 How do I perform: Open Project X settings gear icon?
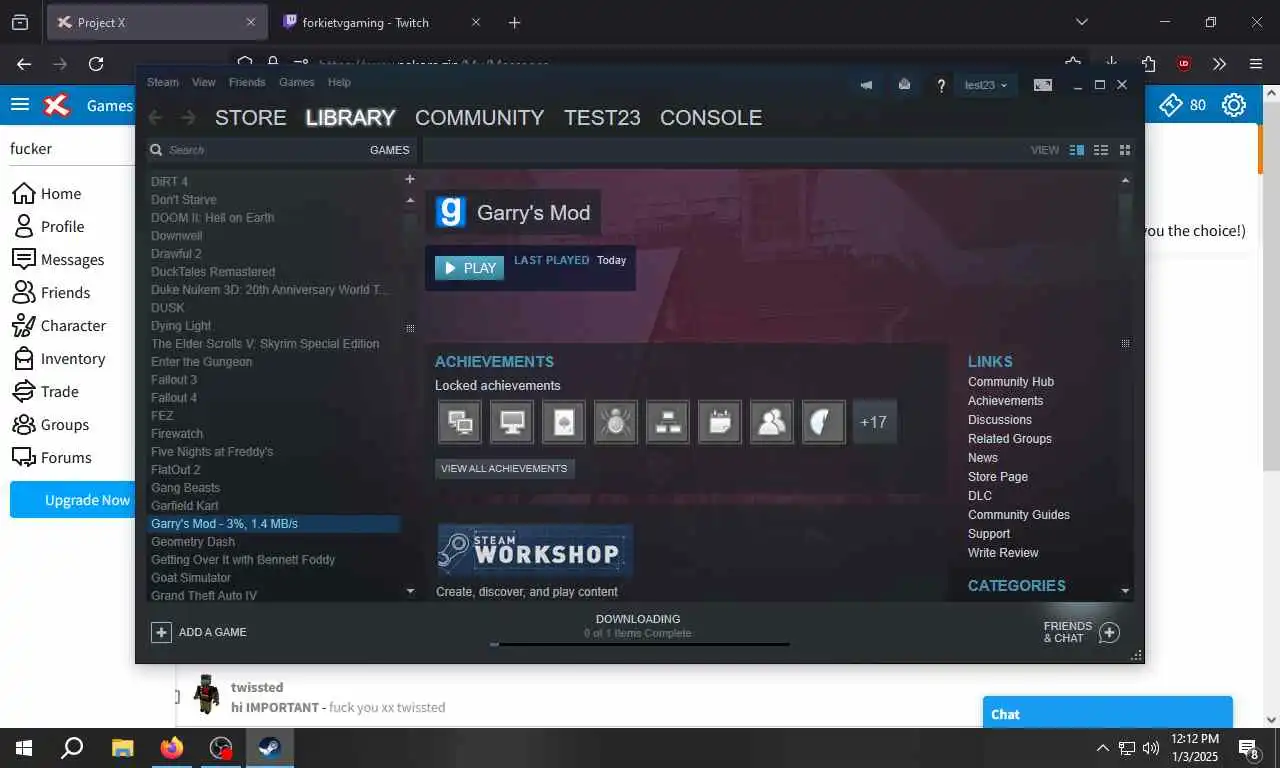(x=1234, y=105)
